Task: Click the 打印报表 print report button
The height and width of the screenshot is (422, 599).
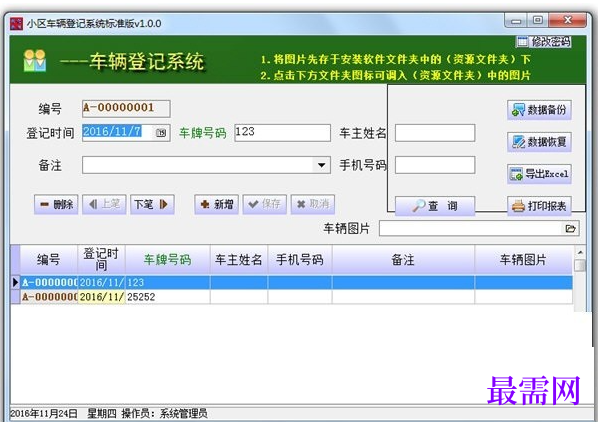Action: [539, 206]
